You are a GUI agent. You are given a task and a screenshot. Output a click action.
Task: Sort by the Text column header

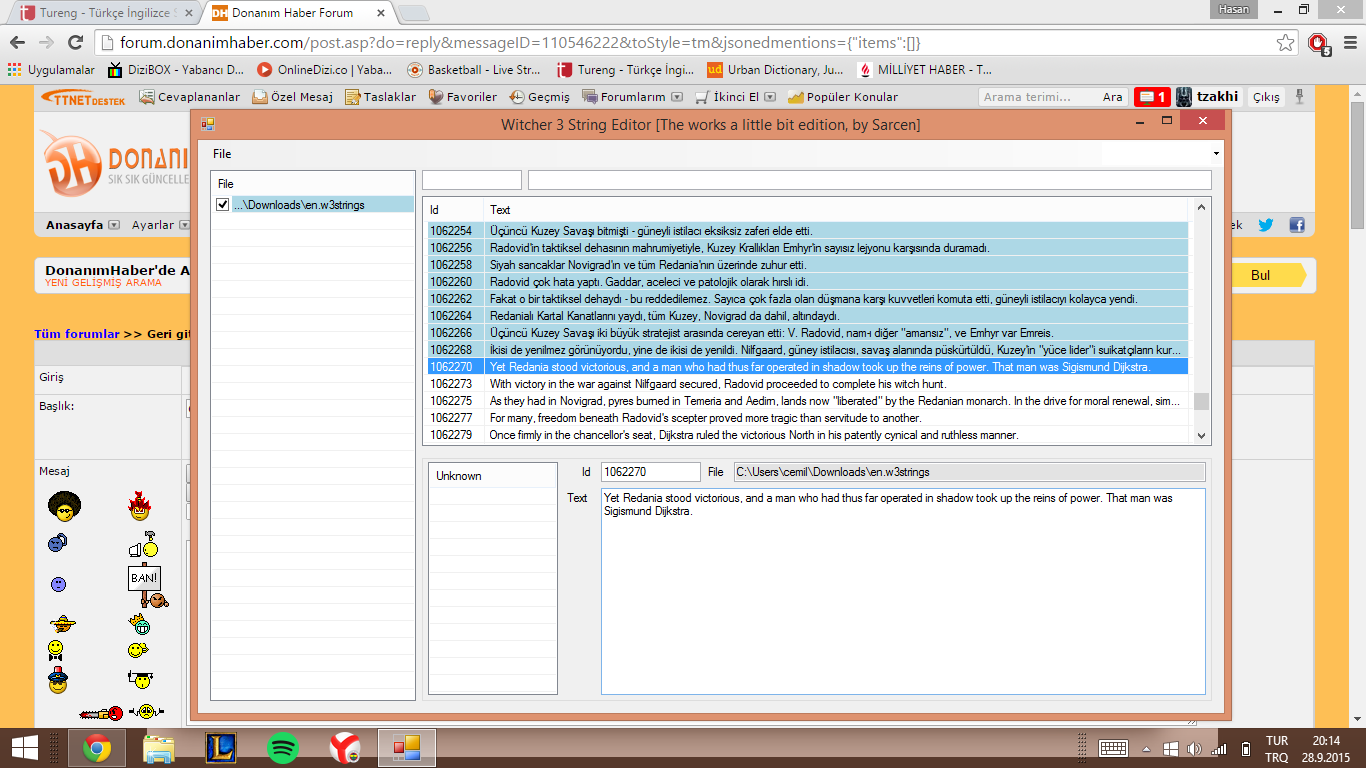click(x=500, y=210)
